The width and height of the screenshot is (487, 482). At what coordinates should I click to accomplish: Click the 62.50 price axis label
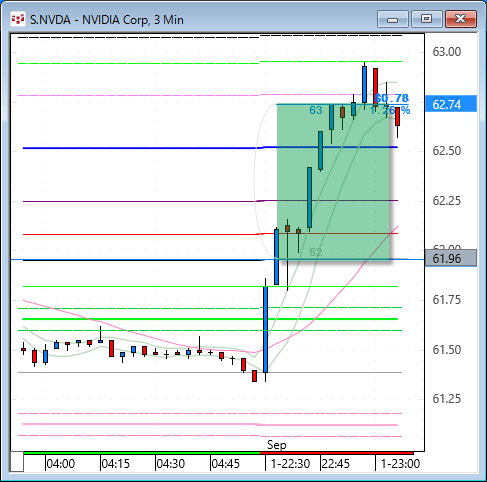447,151
